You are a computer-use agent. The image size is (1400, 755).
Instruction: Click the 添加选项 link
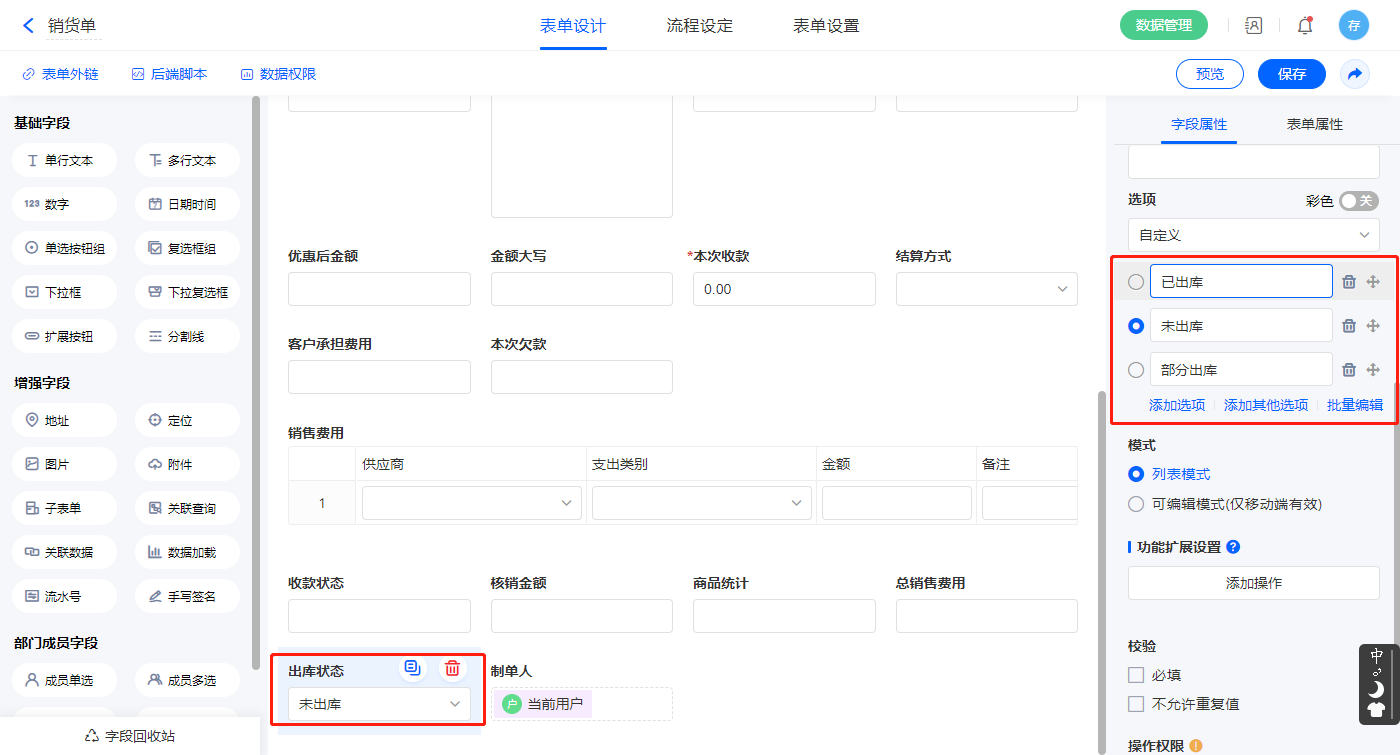tap(1176, 405)
